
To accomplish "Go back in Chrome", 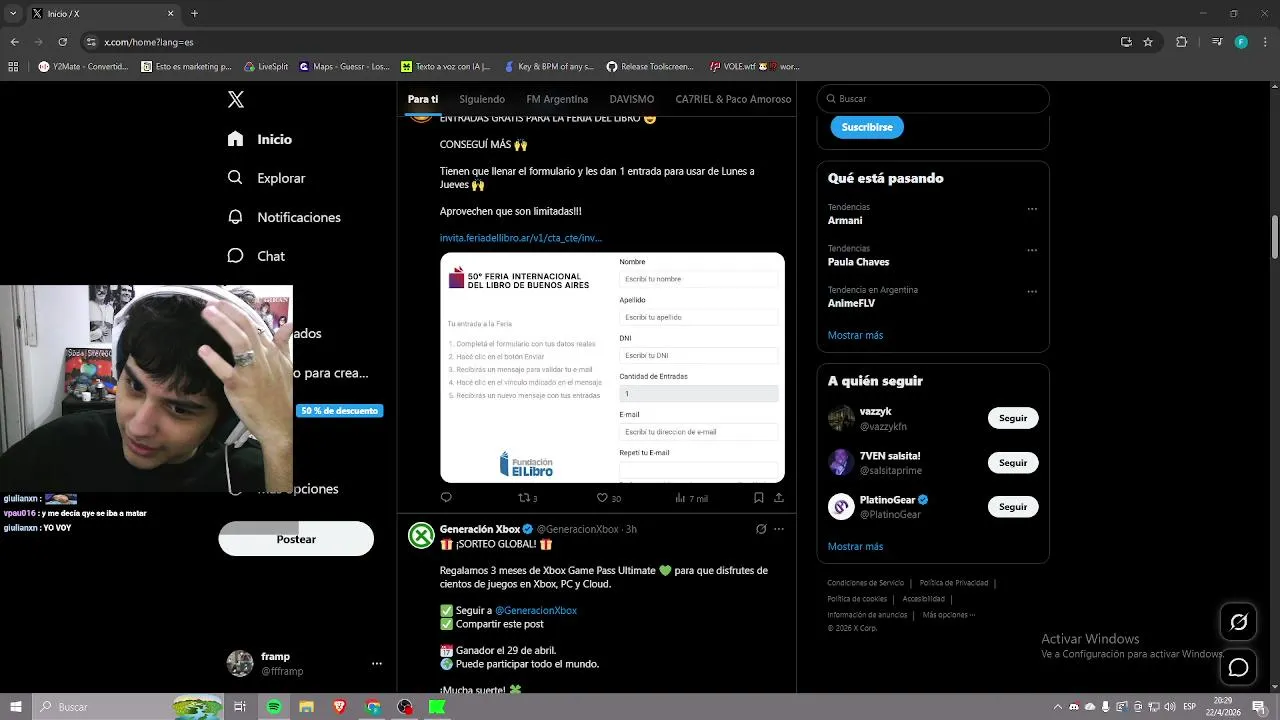I will point(14,42).
